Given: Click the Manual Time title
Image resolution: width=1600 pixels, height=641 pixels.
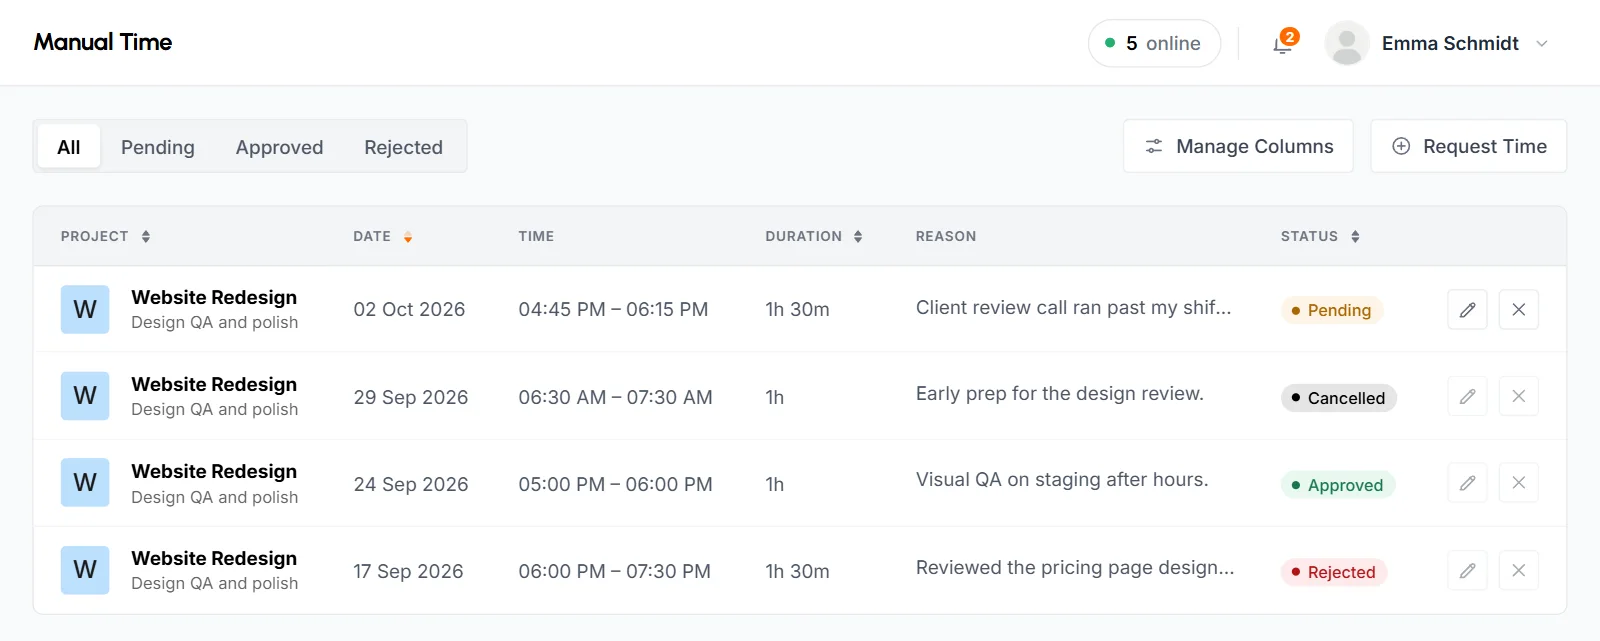Looking at the screenshot, I should pos(103,42).
